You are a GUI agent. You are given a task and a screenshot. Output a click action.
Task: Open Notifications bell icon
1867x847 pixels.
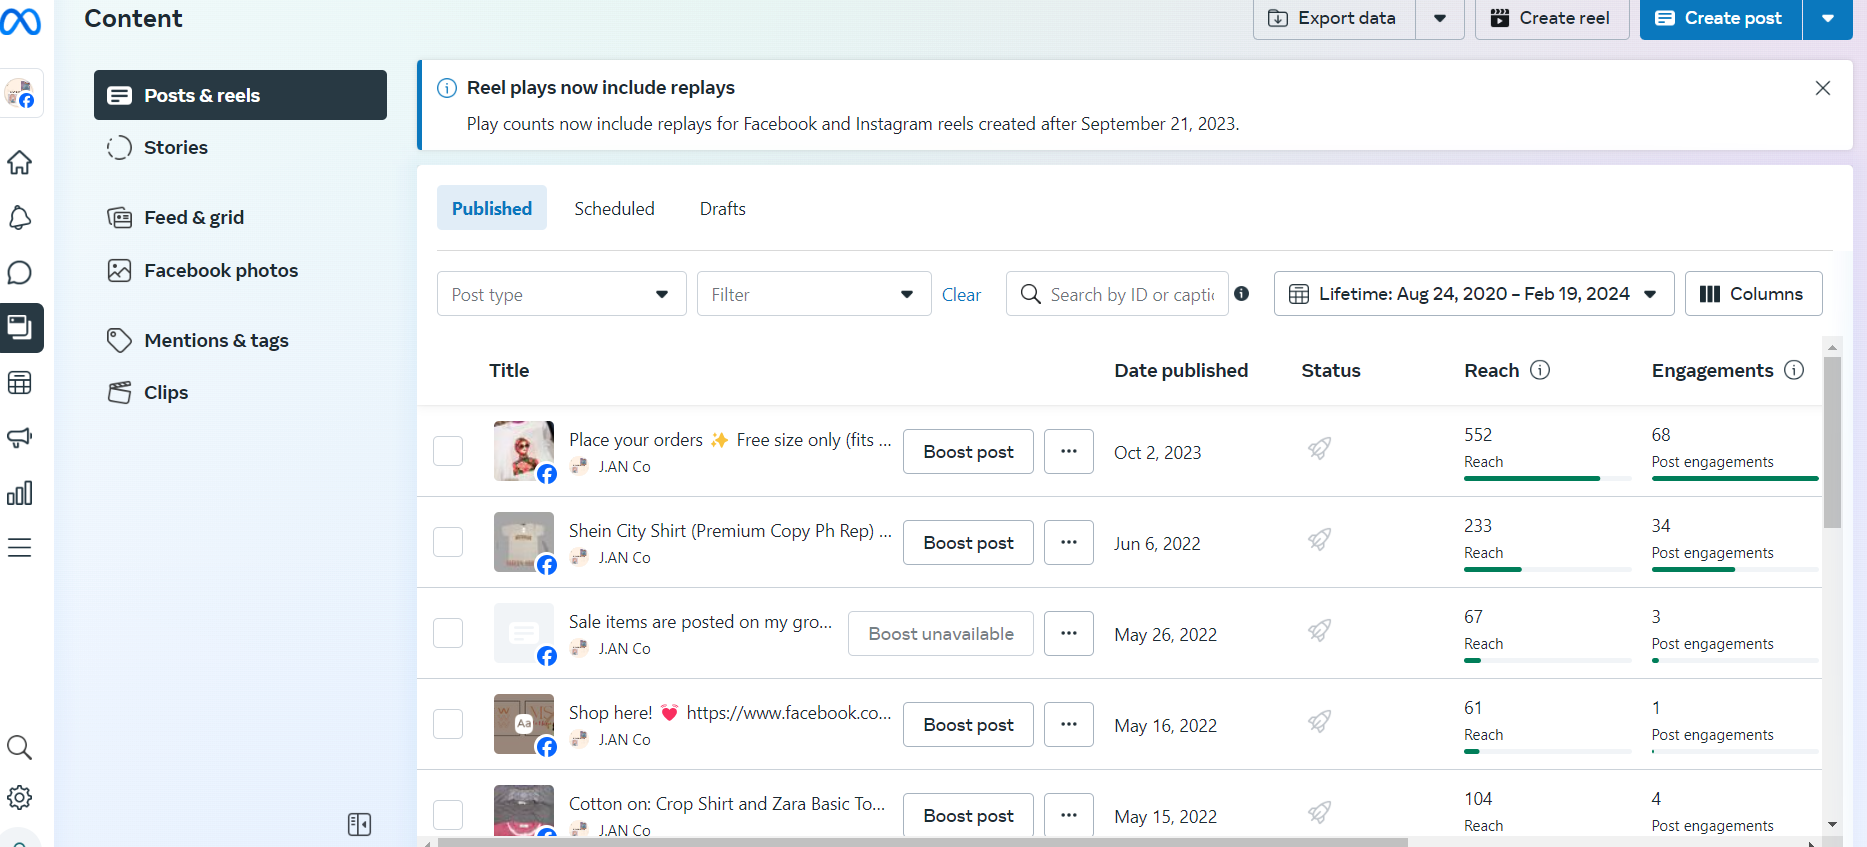[20, 217]
